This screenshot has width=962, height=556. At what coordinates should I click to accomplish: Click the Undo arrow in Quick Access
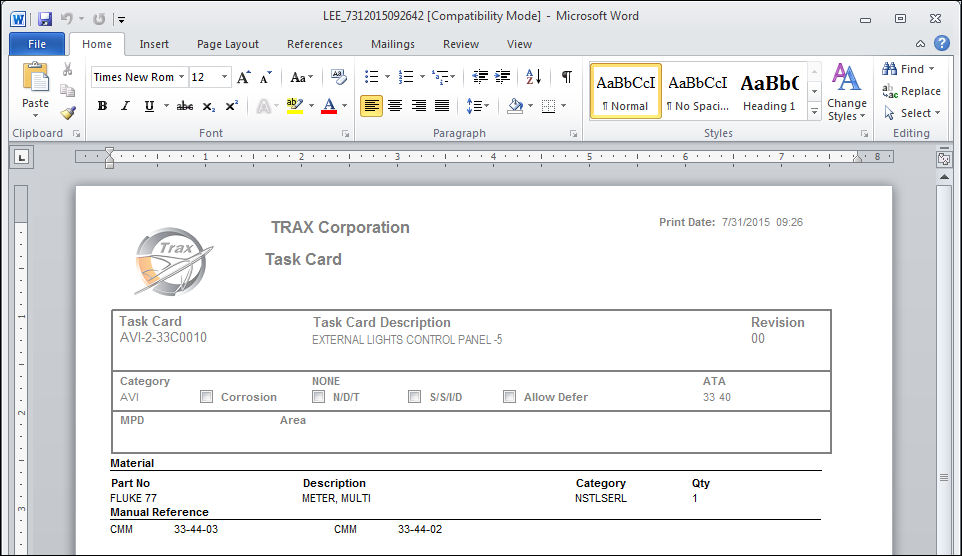(x=66, y=19)
